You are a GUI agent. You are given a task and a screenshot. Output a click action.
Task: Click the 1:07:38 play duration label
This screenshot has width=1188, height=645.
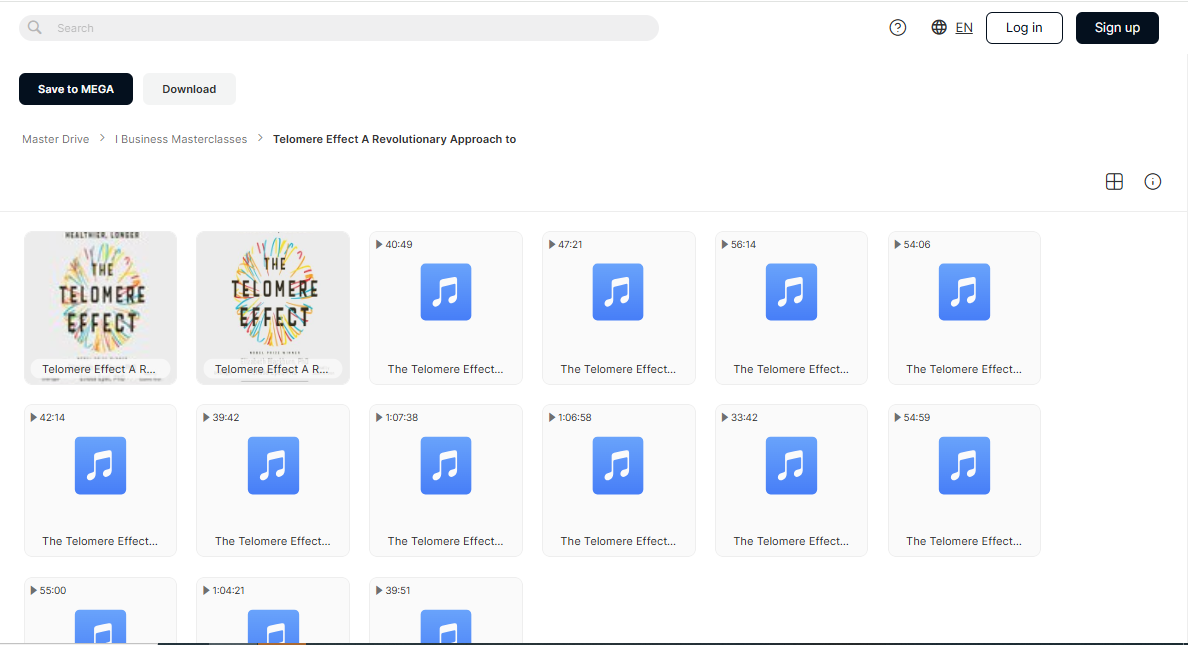coord(397,418)
